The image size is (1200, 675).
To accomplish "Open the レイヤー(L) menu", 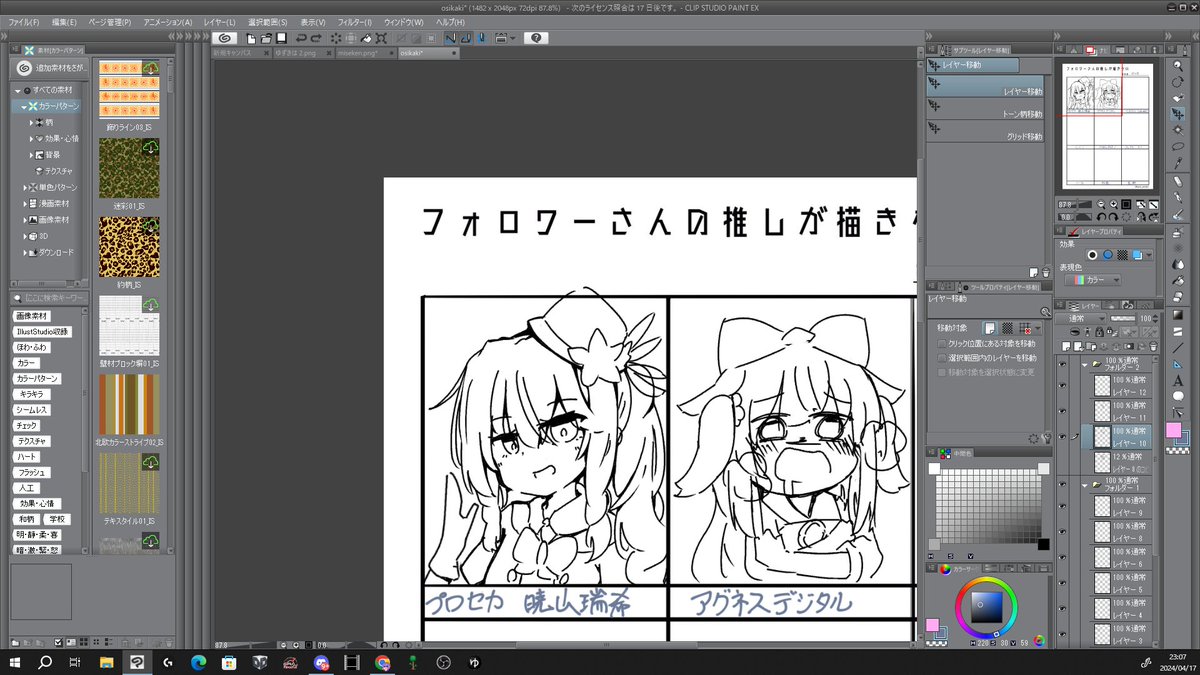I will pos(219,21).
